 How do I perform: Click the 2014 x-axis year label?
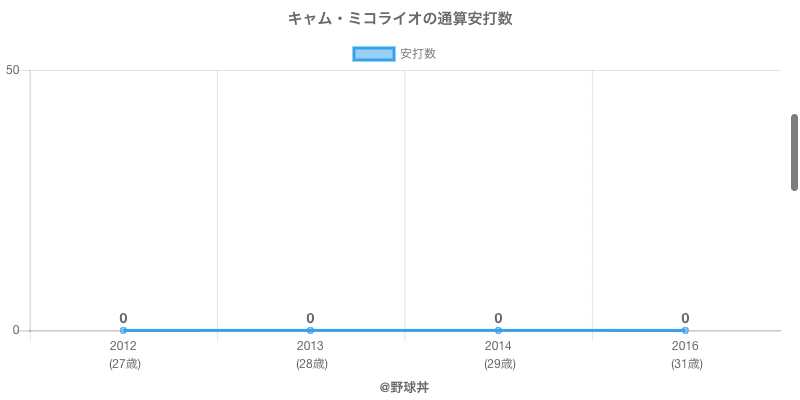click(x=498, y=346)
